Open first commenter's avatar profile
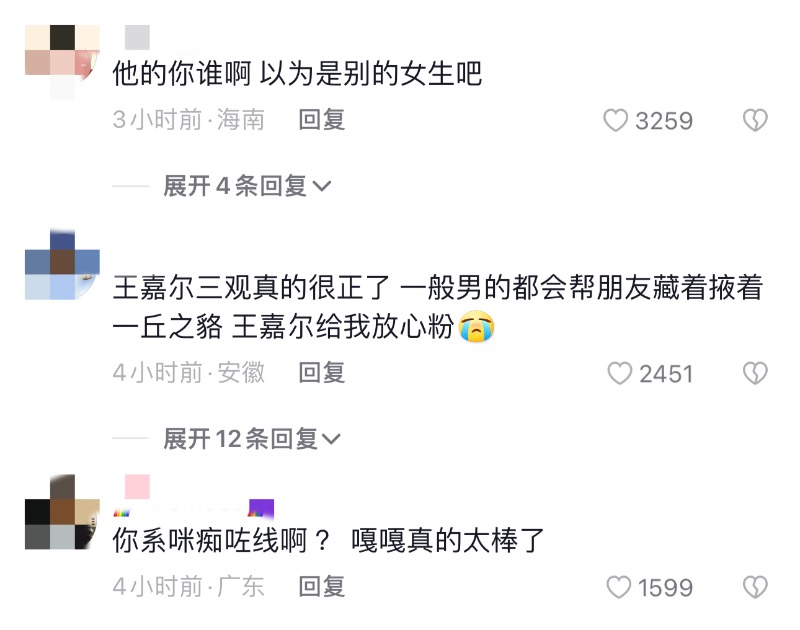Image resolution: width=800 pixels, height=630 pixels. (x=62, y=62)
